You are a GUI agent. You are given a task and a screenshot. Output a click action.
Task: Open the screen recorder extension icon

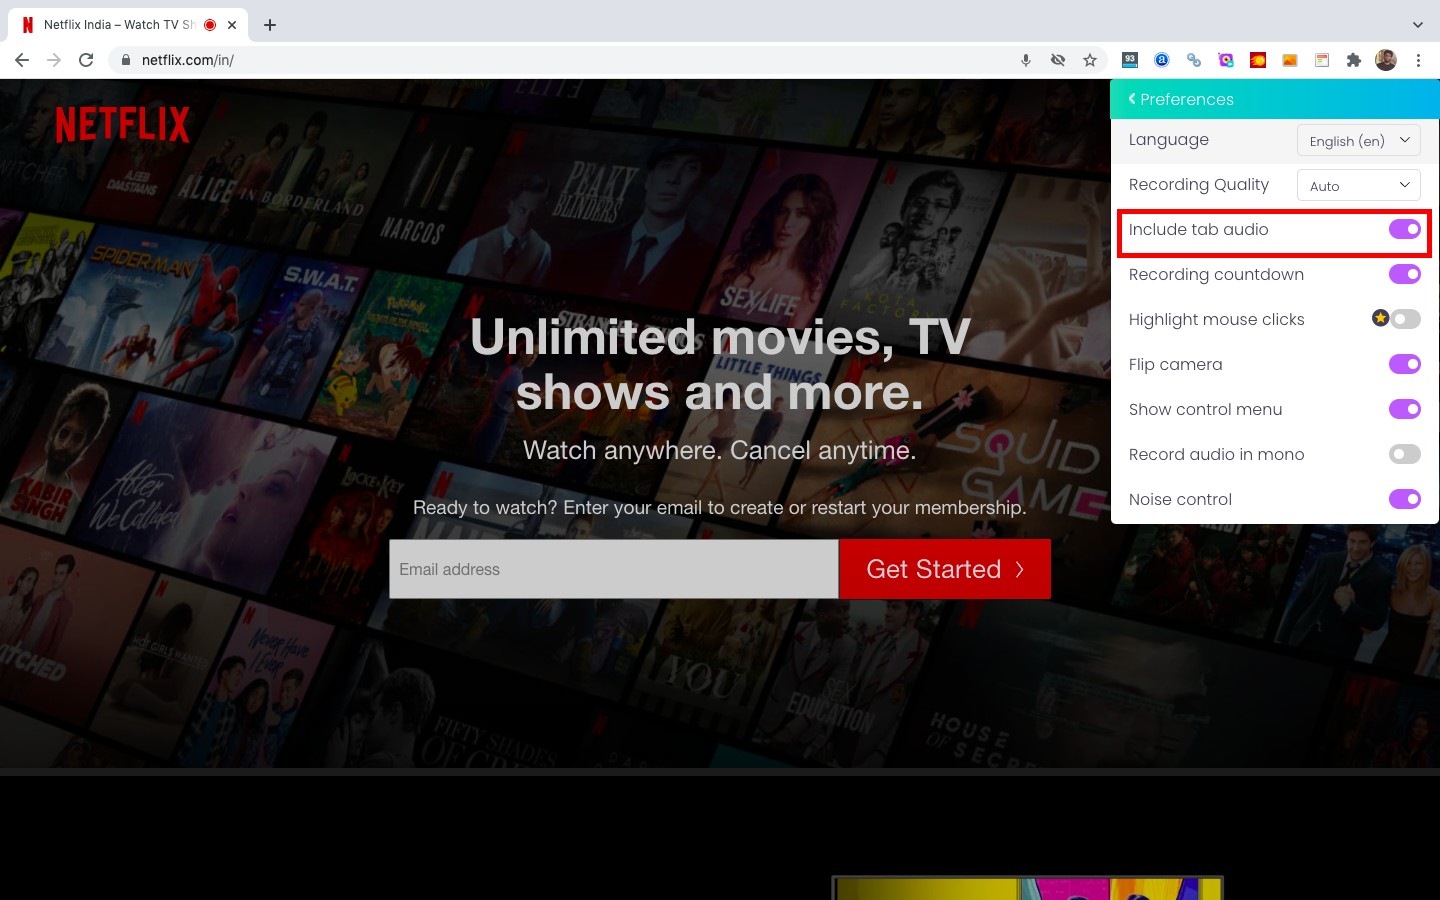point(1226,60)
